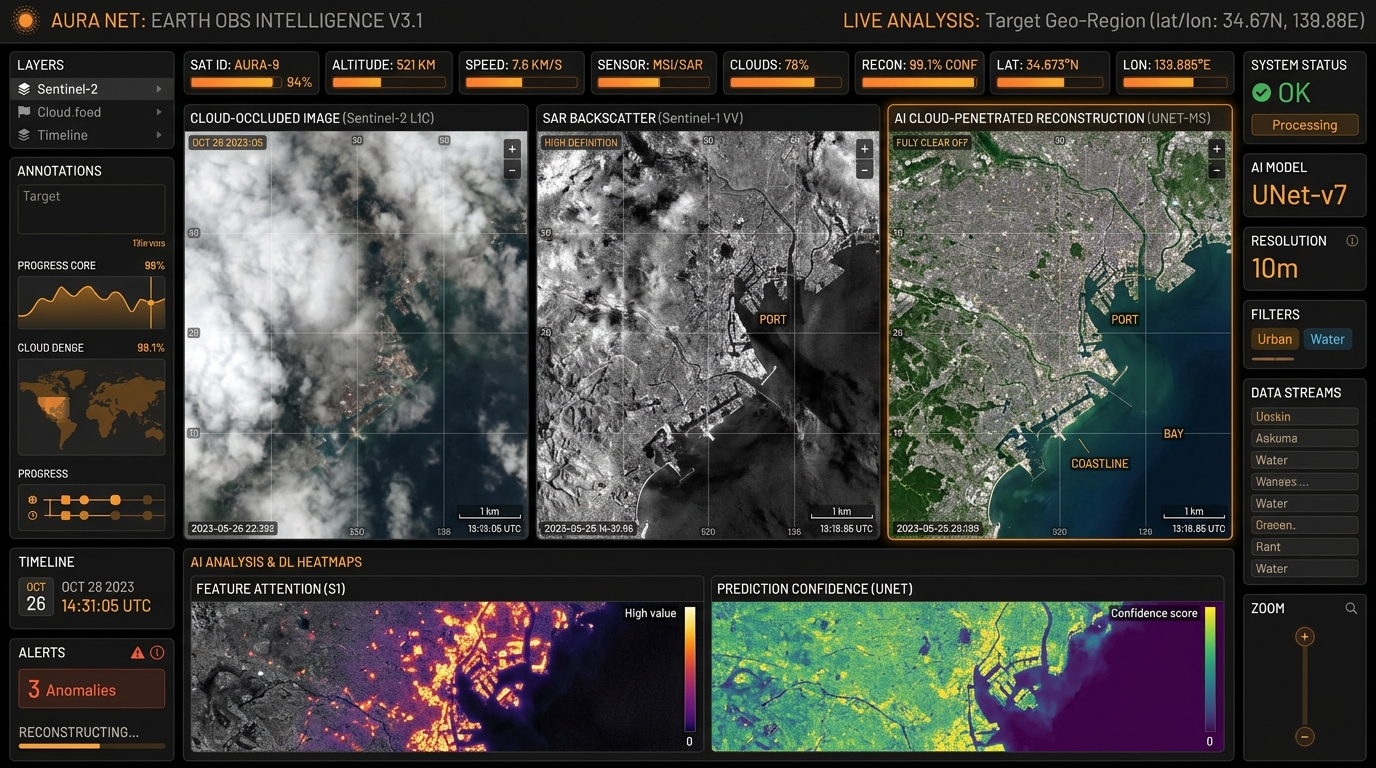
Task: Toggle the Urban filter chip
Action: coord(1275,339)
